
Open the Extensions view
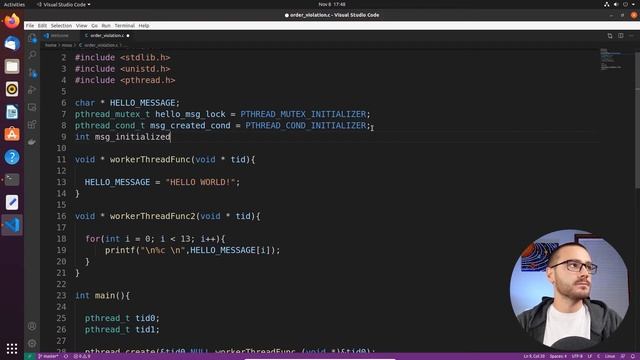tap(32, 124)
